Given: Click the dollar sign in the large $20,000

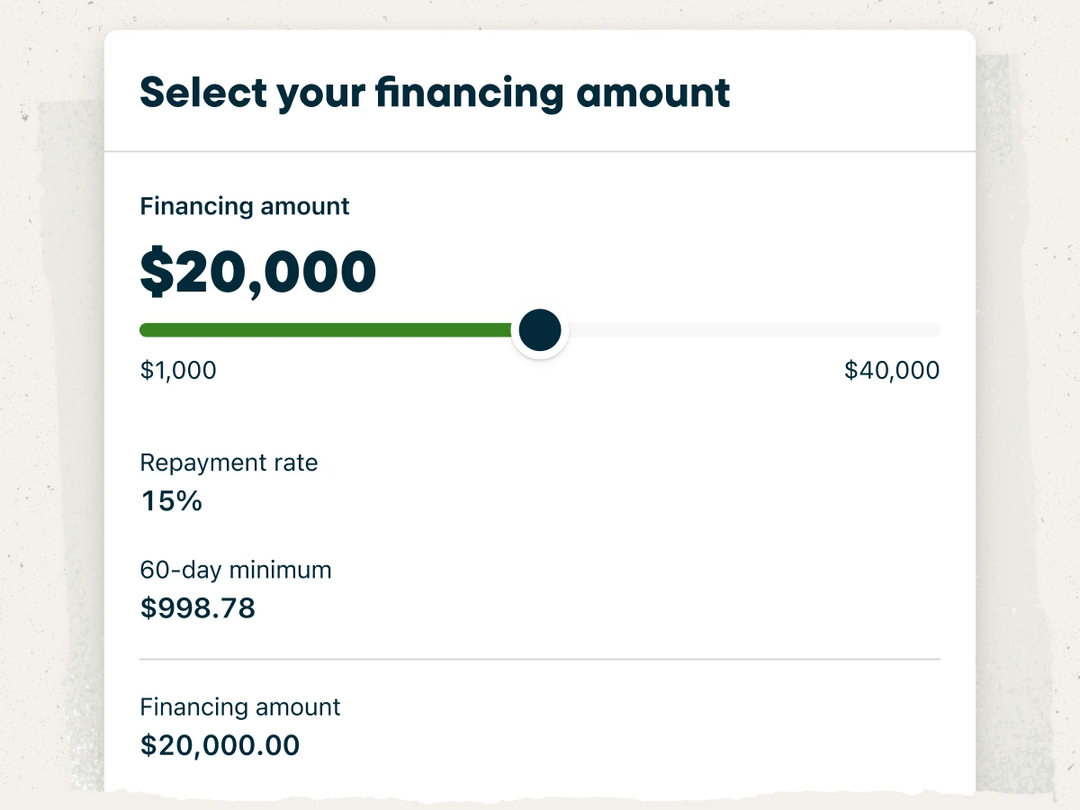Looking at the screenshot, I should pos(156,271).
